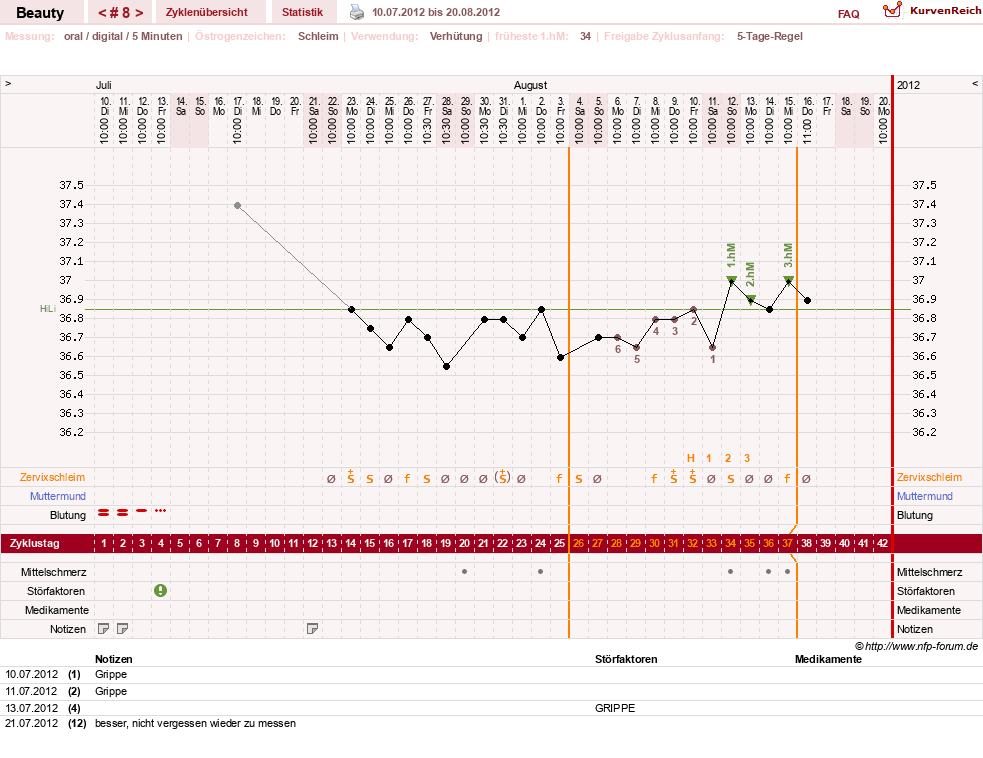Click the printer icon

coord(356,12)
